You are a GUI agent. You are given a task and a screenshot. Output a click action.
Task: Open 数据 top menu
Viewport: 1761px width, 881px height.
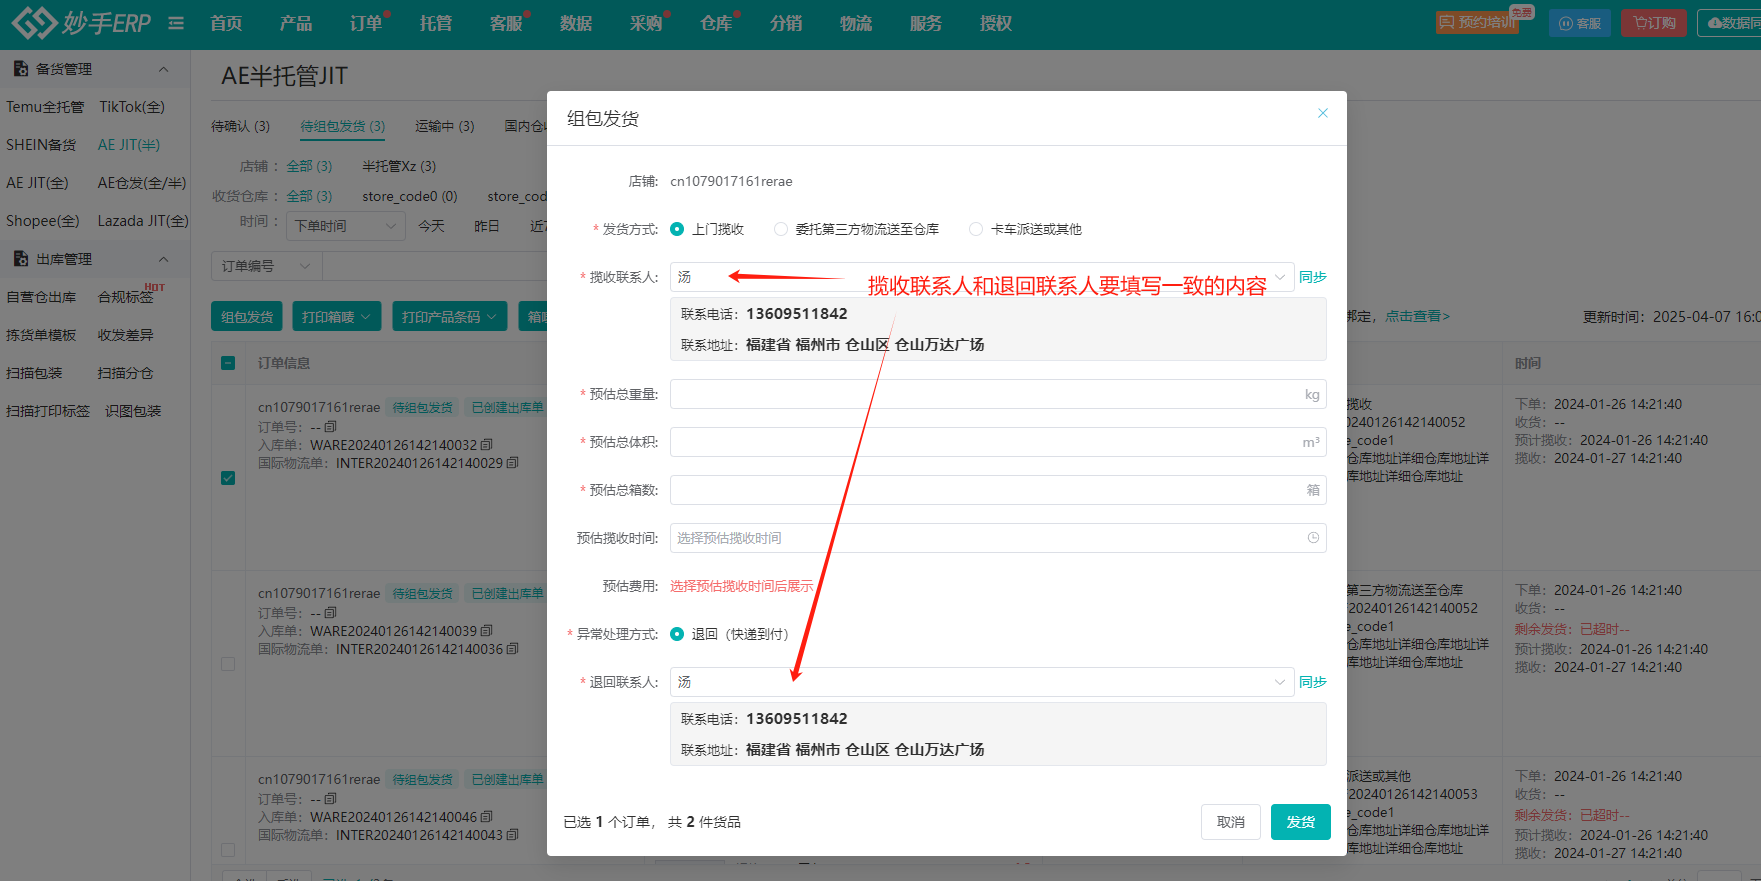coord(576,23)
